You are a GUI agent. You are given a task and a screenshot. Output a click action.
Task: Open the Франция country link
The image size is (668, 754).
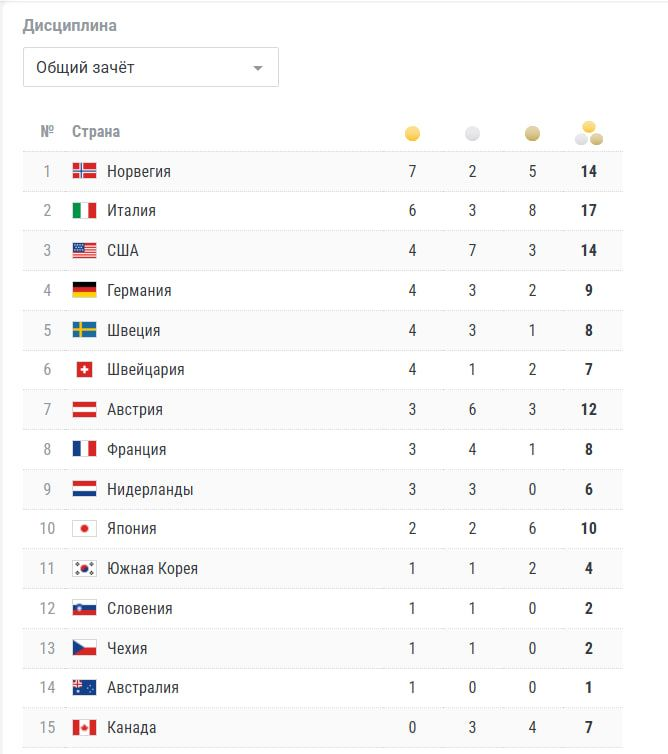pos(136,450)
